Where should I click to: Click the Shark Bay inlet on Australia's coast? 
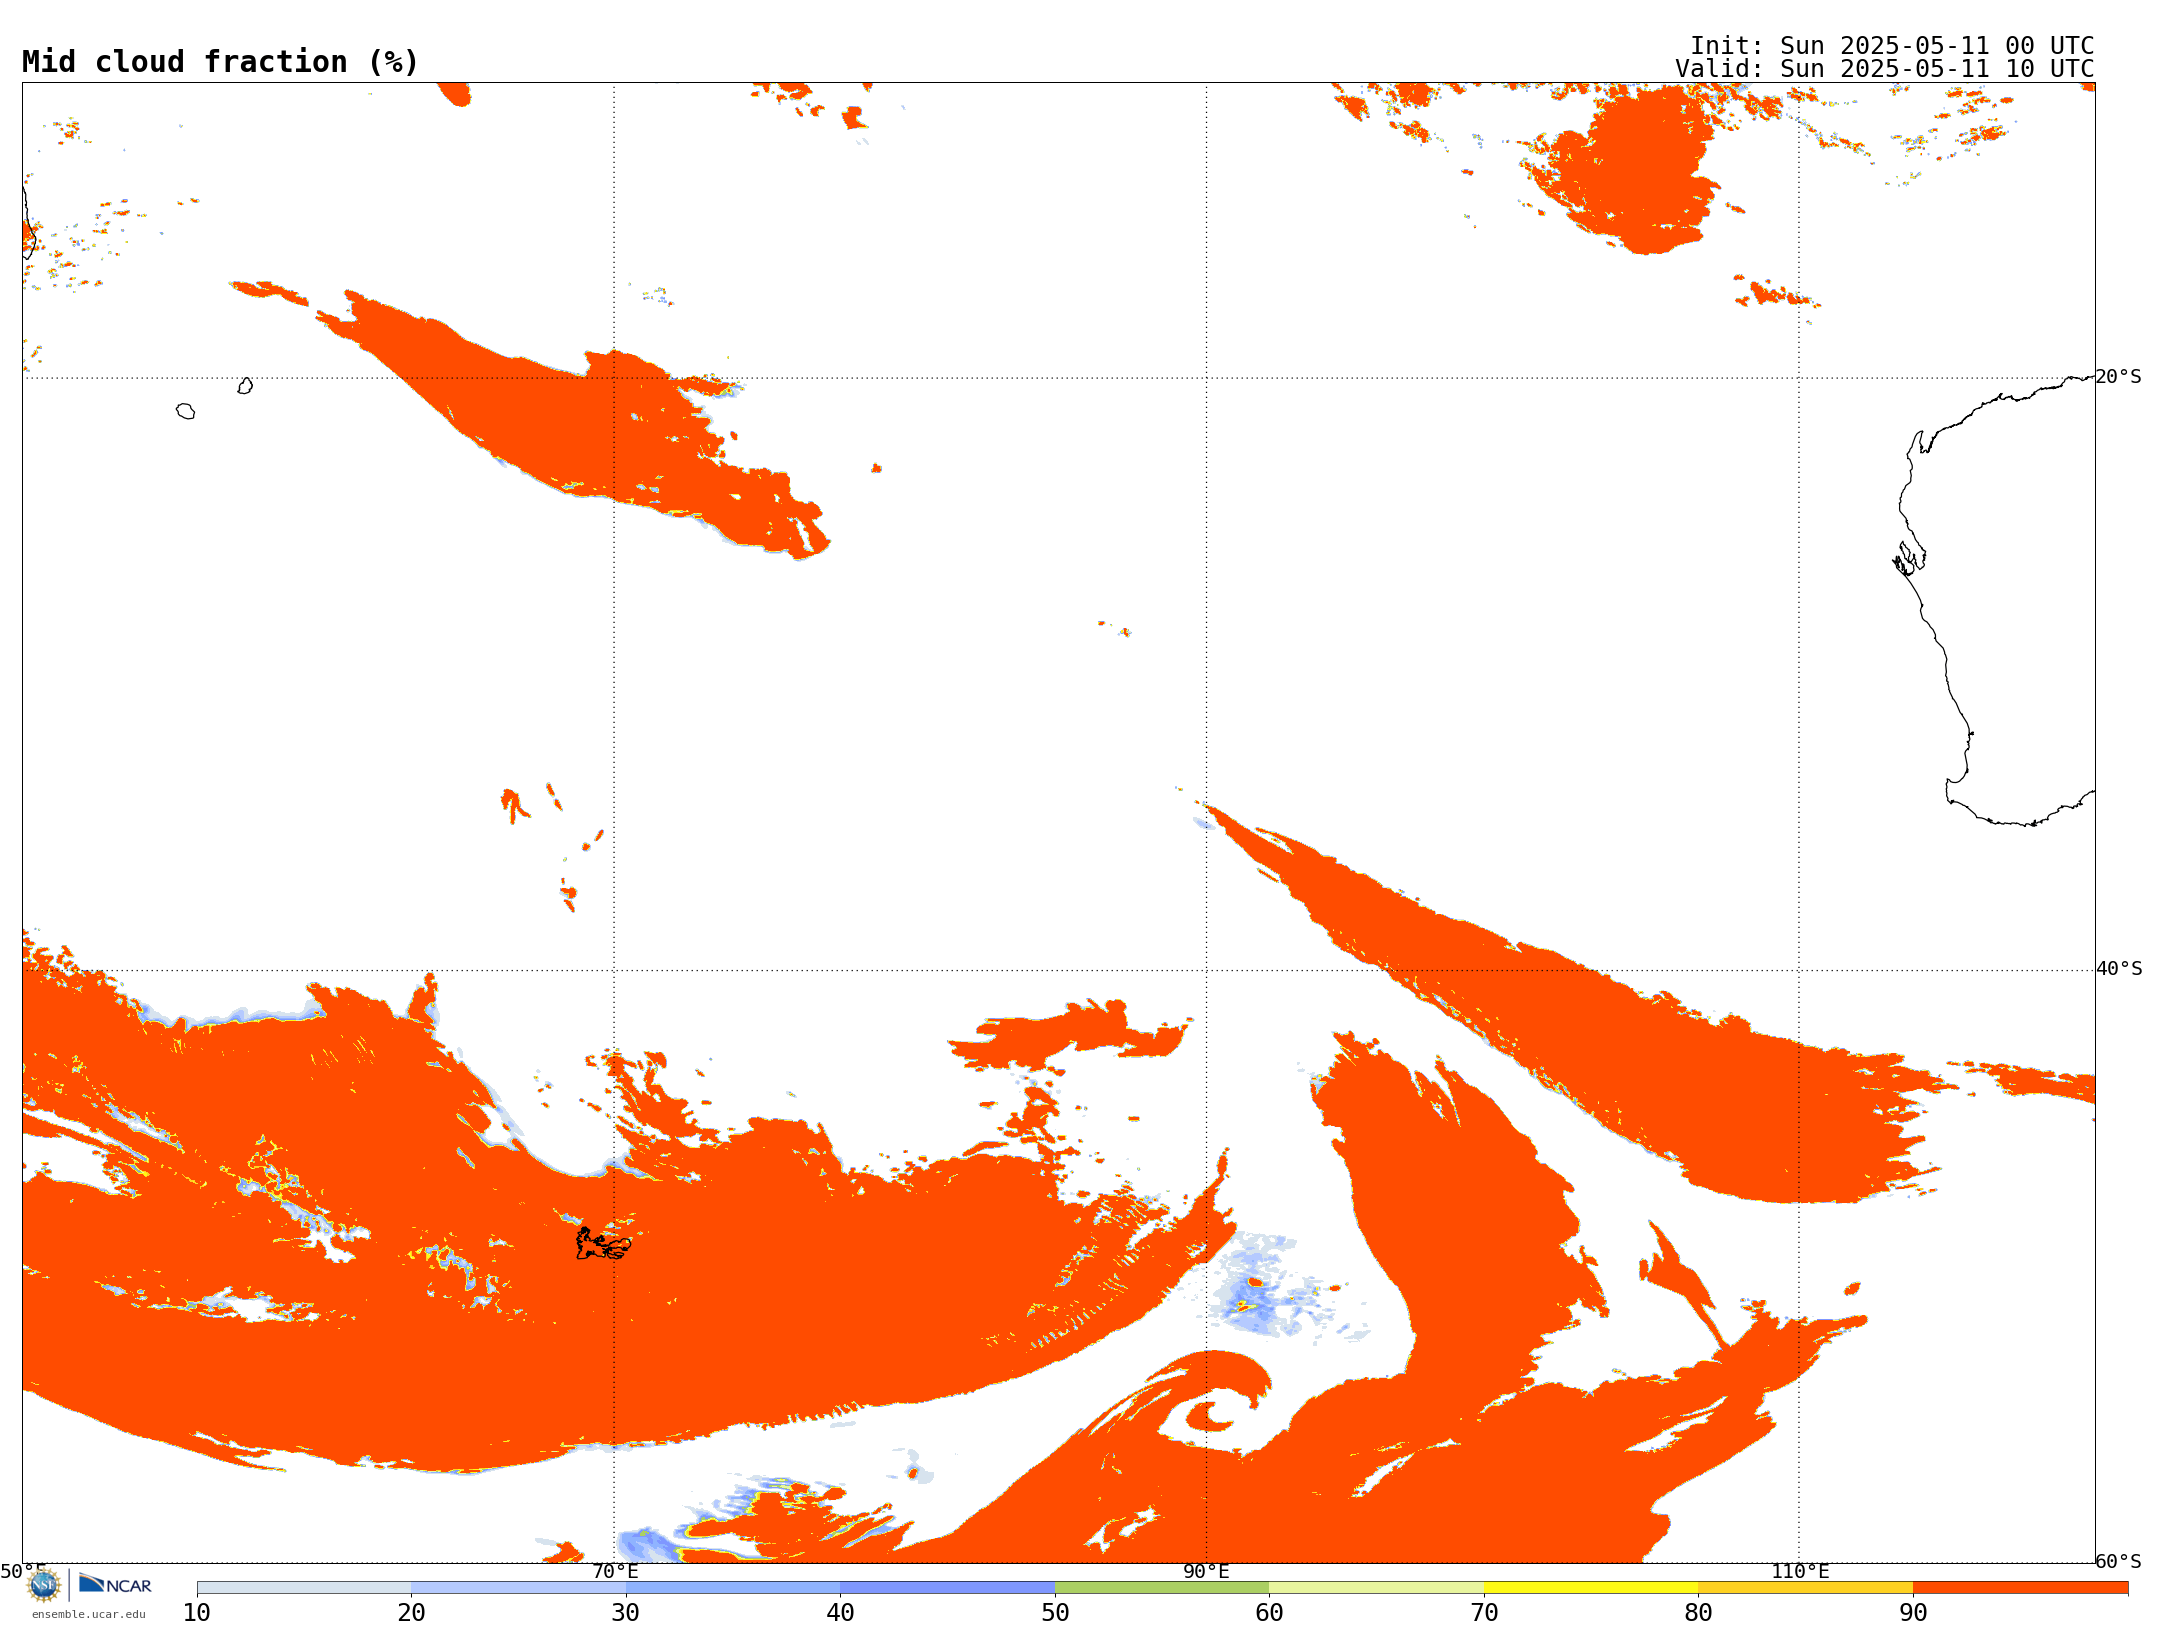tap(1908, 558)
